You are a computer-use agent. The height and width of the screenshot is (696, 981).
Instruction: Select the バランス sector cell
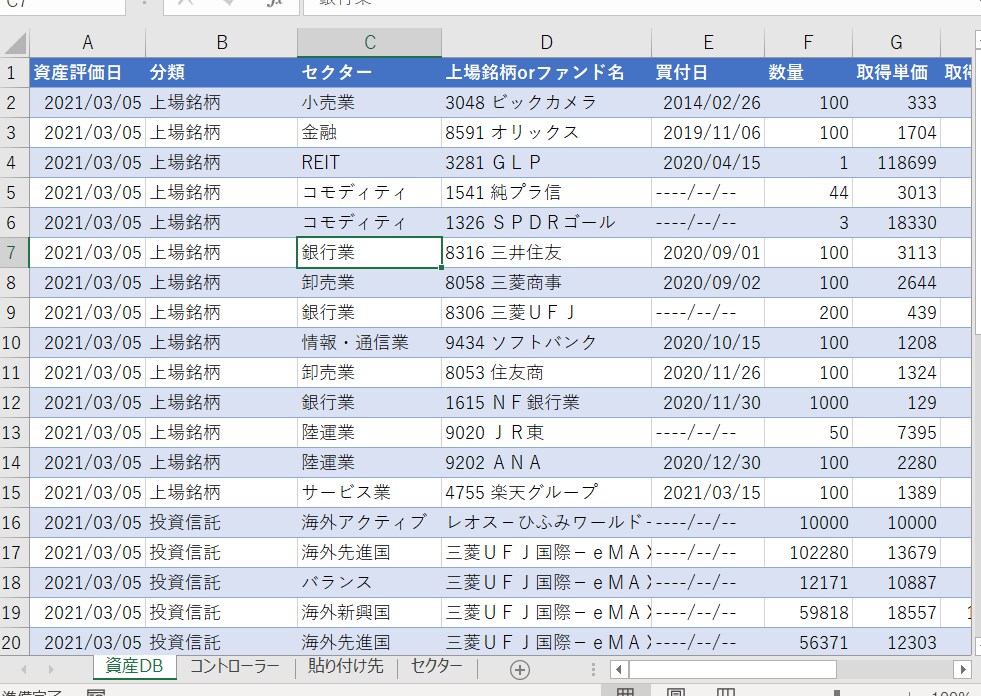[x=370, y=583]
